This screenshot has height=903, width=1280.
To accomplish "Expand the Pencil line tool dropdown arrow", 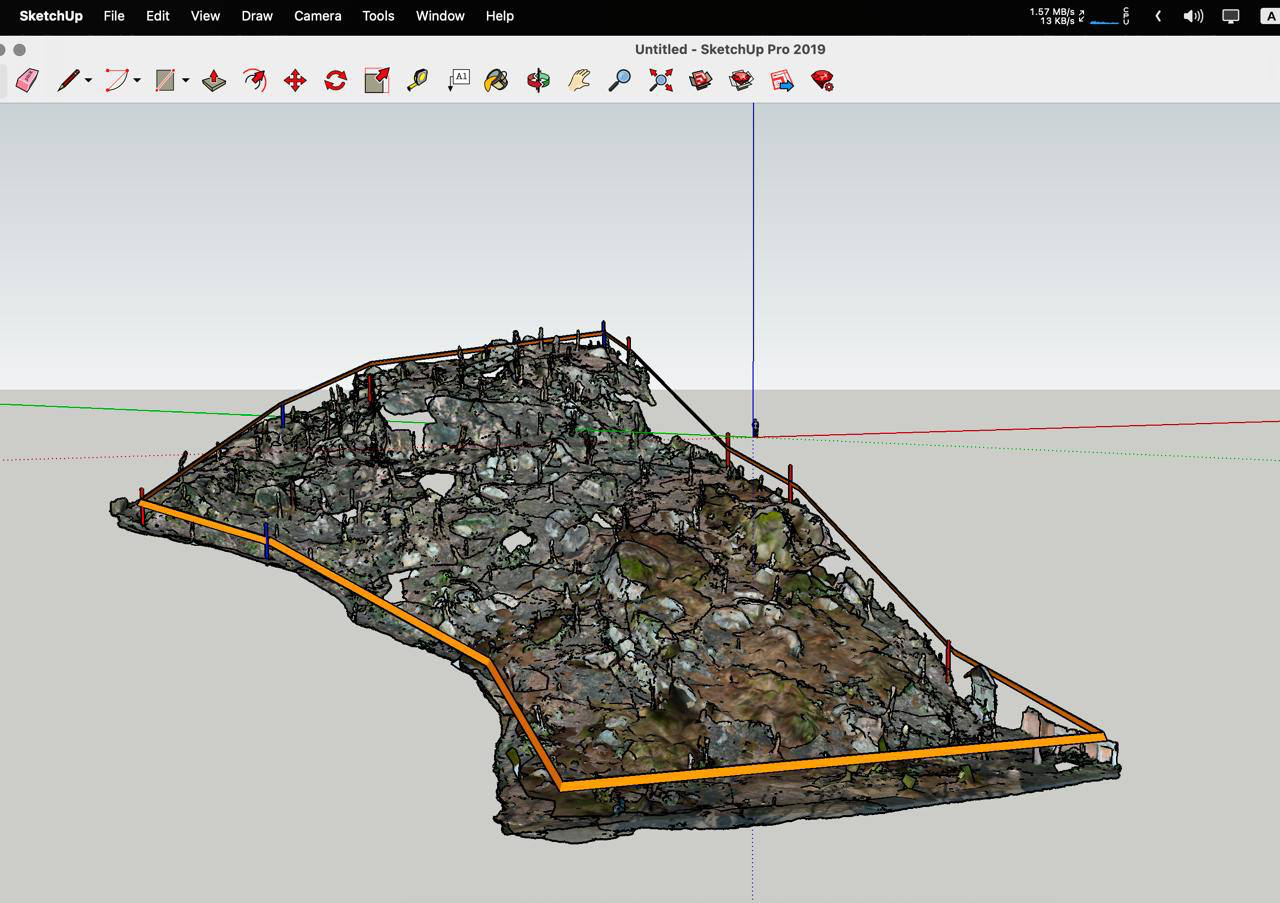I will click(89, 81).
